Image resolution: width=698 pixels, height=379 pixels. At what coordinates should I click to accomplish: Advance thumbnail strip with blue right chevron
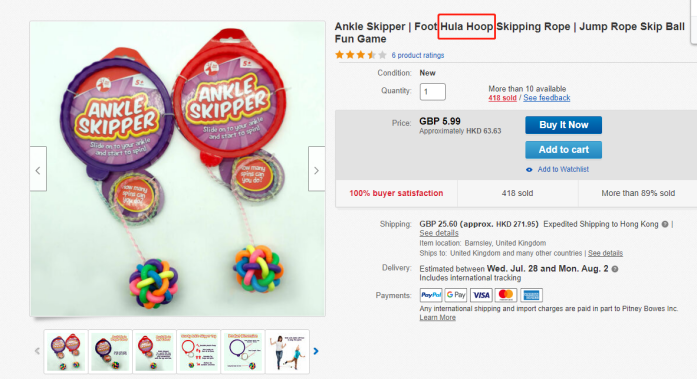[x=316, y=351]
